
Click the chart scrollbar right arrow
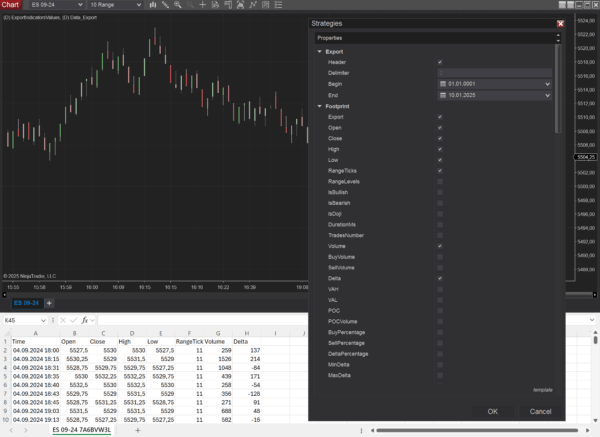[595, 295]
